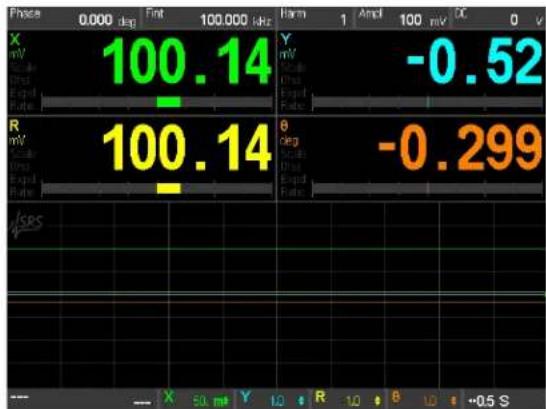Tap the DC 0 V offset field
The image size is (546, 409).
tap(499, 19)
